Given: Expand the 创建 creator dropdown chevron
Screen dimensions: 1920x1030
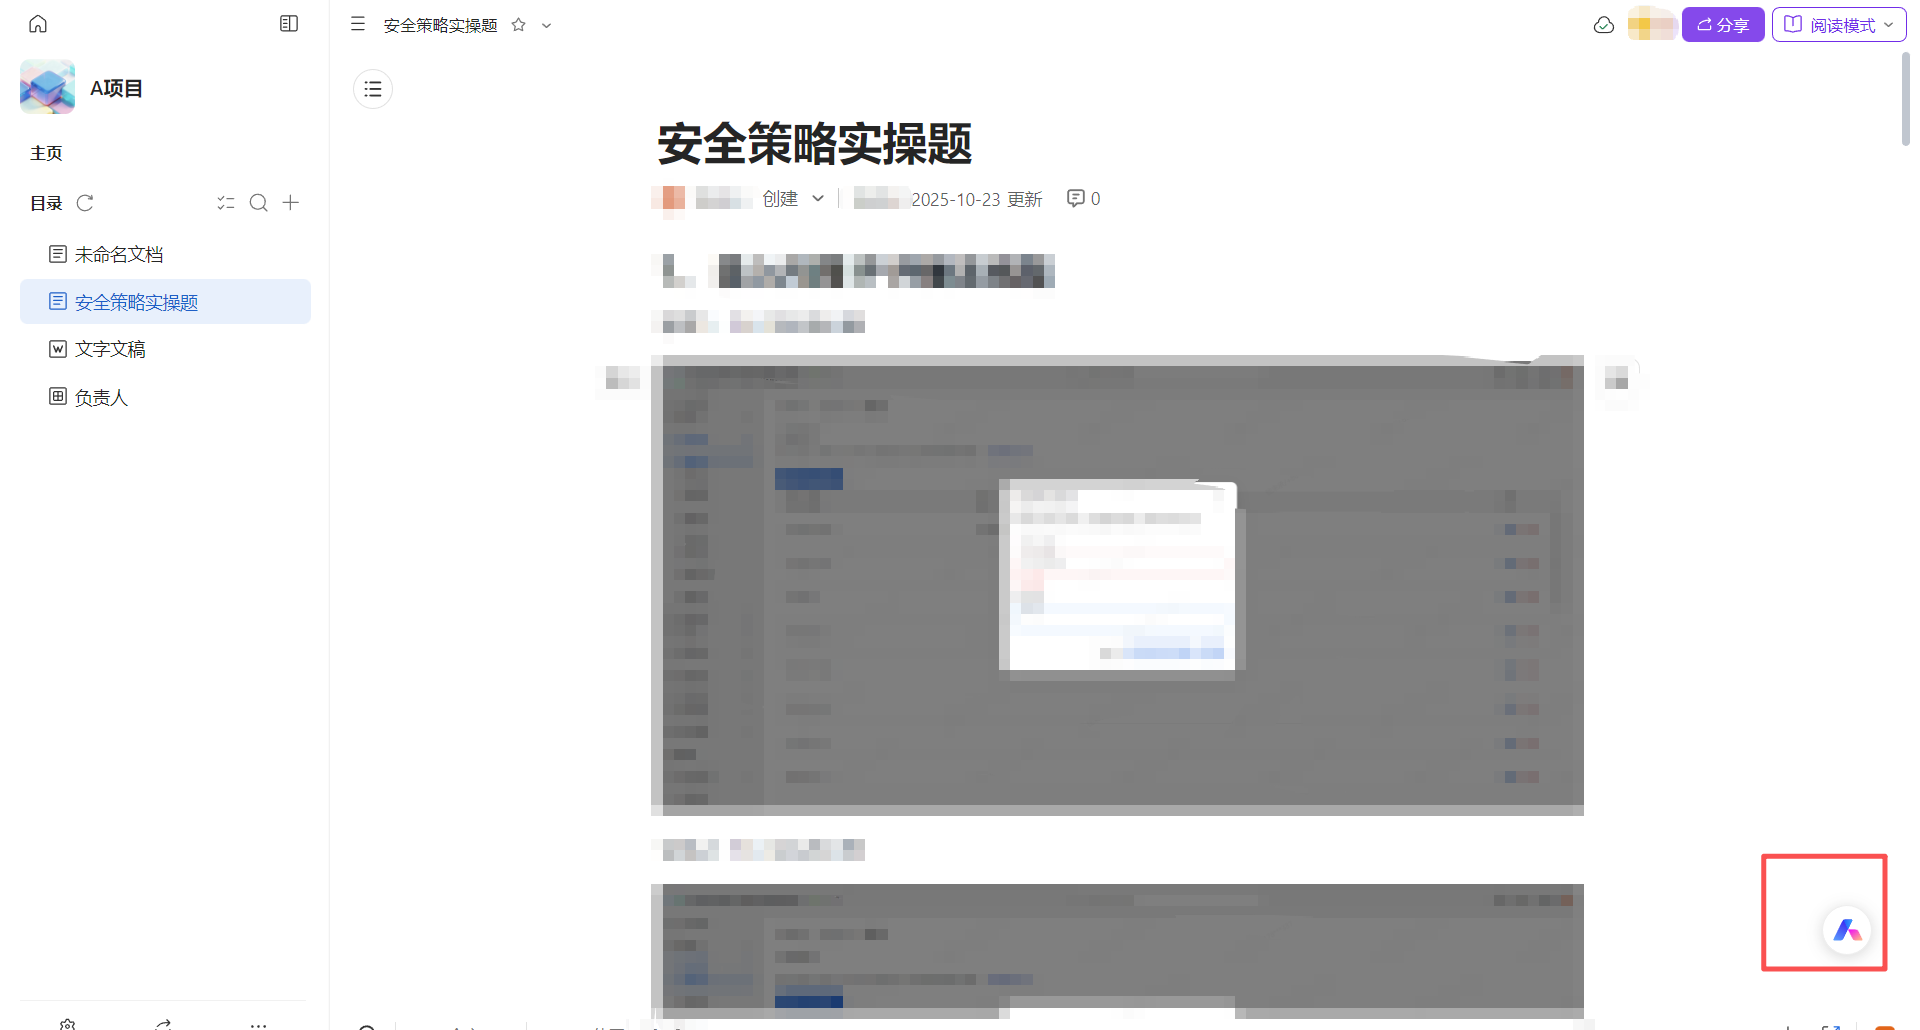Looking at the screenshot, I should pyautogui.click(x=818, y=198).
